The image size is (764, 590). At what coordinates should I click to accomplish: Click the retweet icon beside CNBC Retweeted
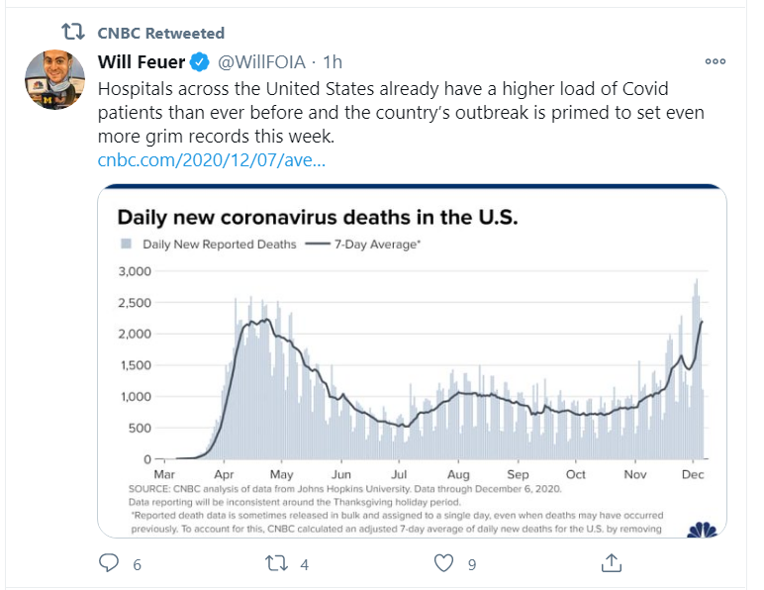(73, 33)
